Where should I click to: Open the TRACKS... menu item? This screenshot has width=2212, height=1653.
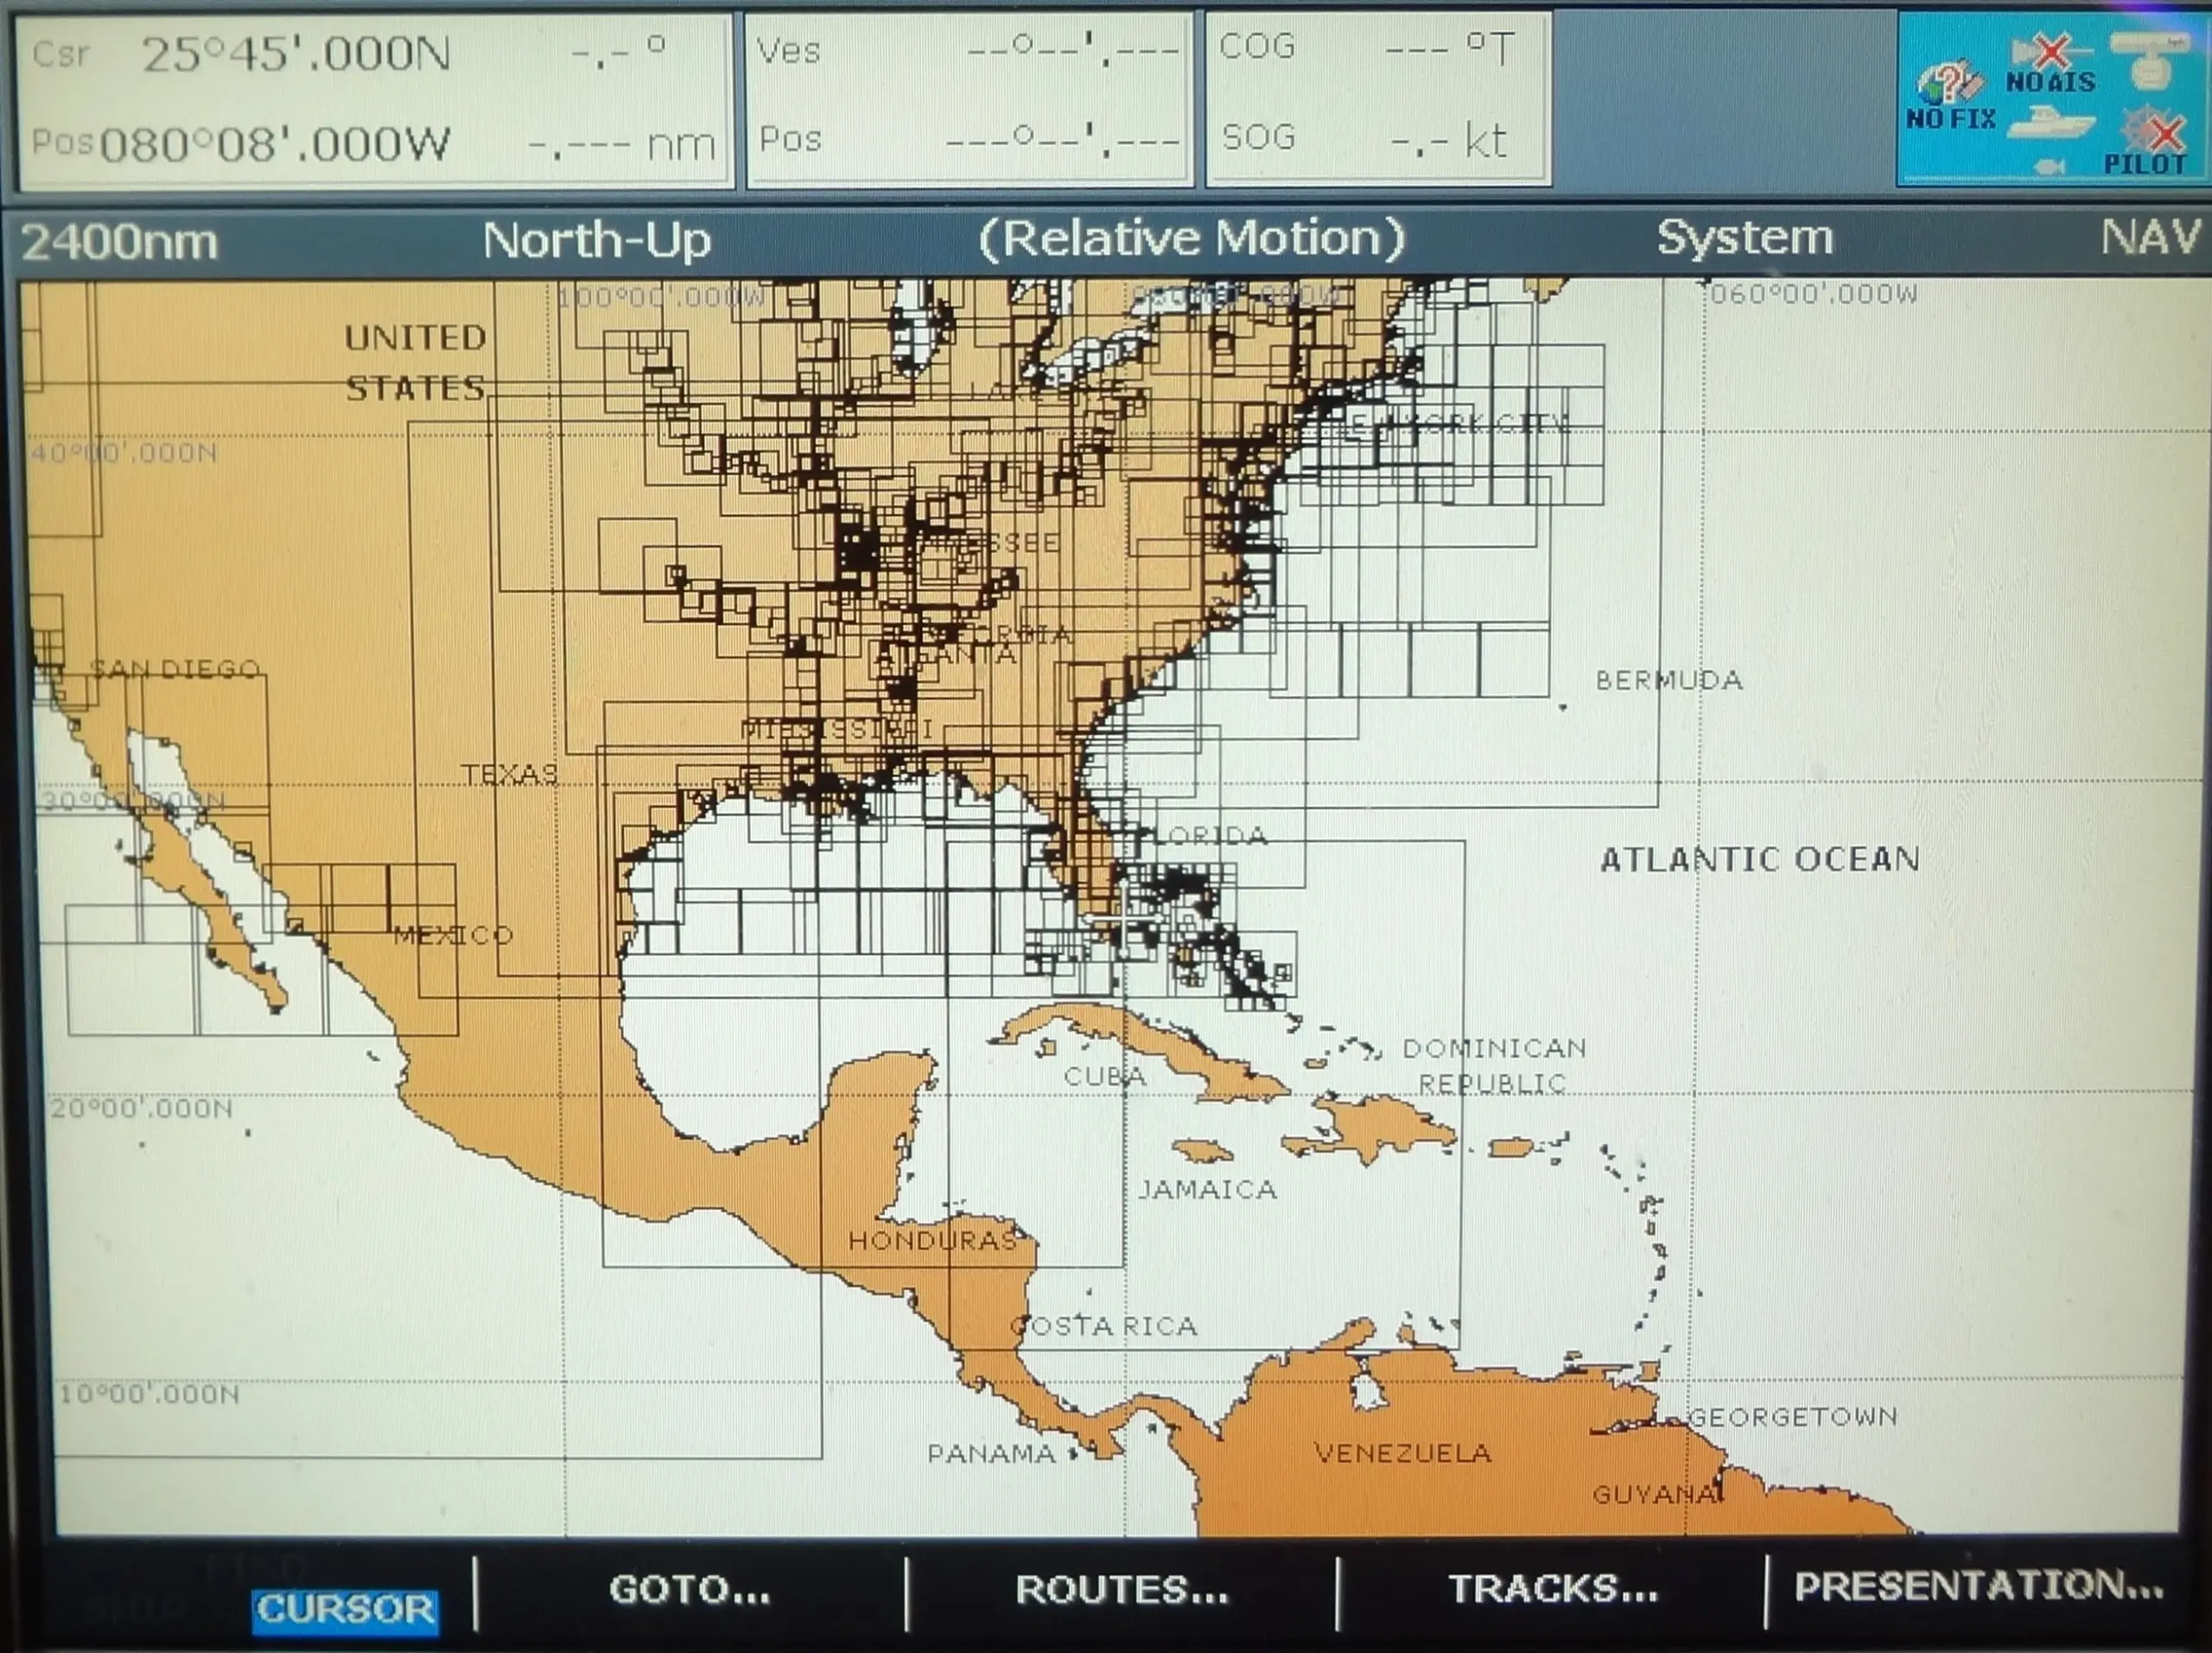(1552, 1590)
